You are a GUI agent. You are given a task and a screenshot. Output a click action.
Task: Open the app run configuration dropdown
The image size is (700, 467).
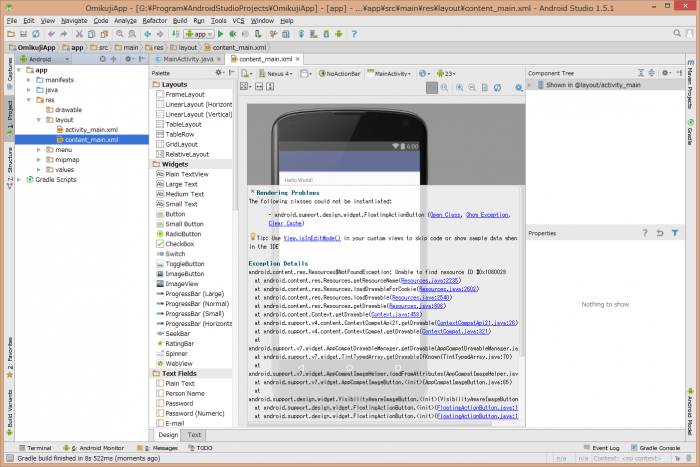tap(199, 34)
